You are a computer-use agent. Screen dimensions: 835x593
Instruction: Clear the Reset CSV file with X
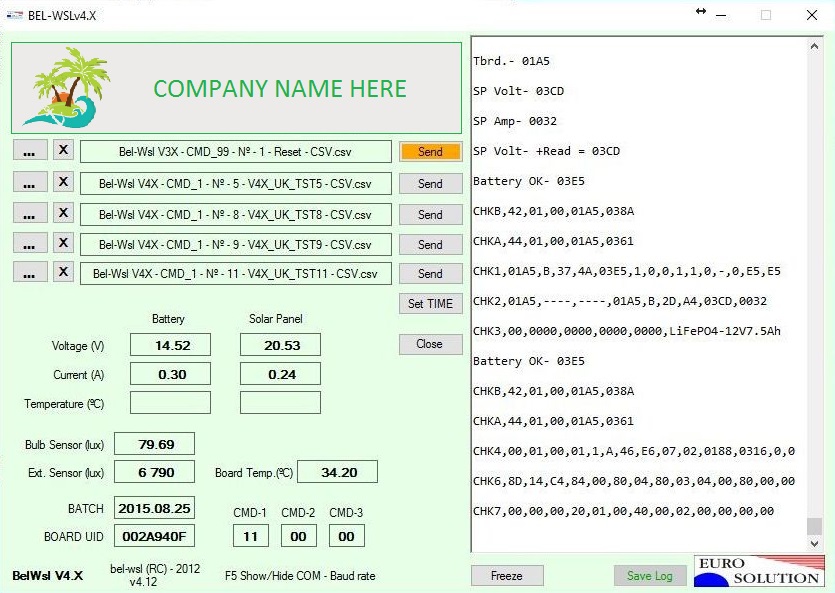pyautogui.click(x=62, y=151)
